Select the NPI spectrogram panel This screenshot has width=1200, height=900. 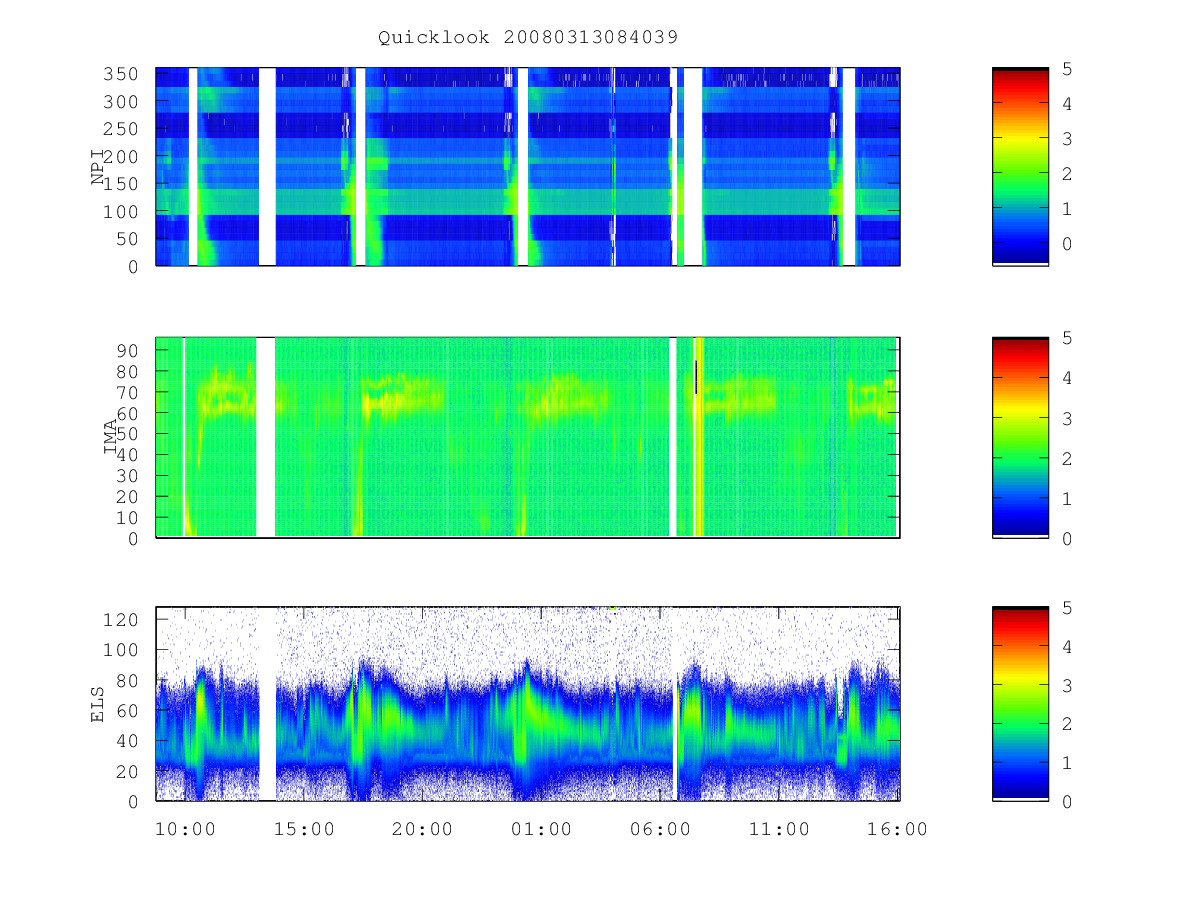pos(528,166)
